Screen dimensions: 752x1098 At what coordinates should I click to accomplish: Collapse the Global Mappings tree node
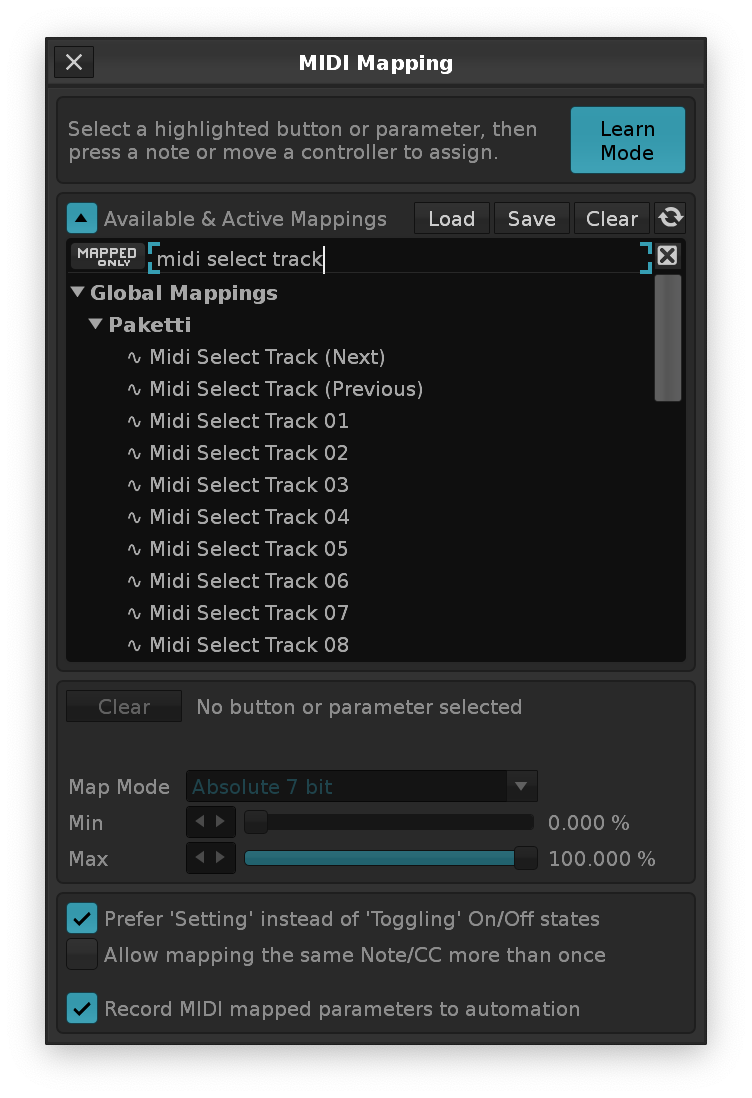(x=77, y=293)
